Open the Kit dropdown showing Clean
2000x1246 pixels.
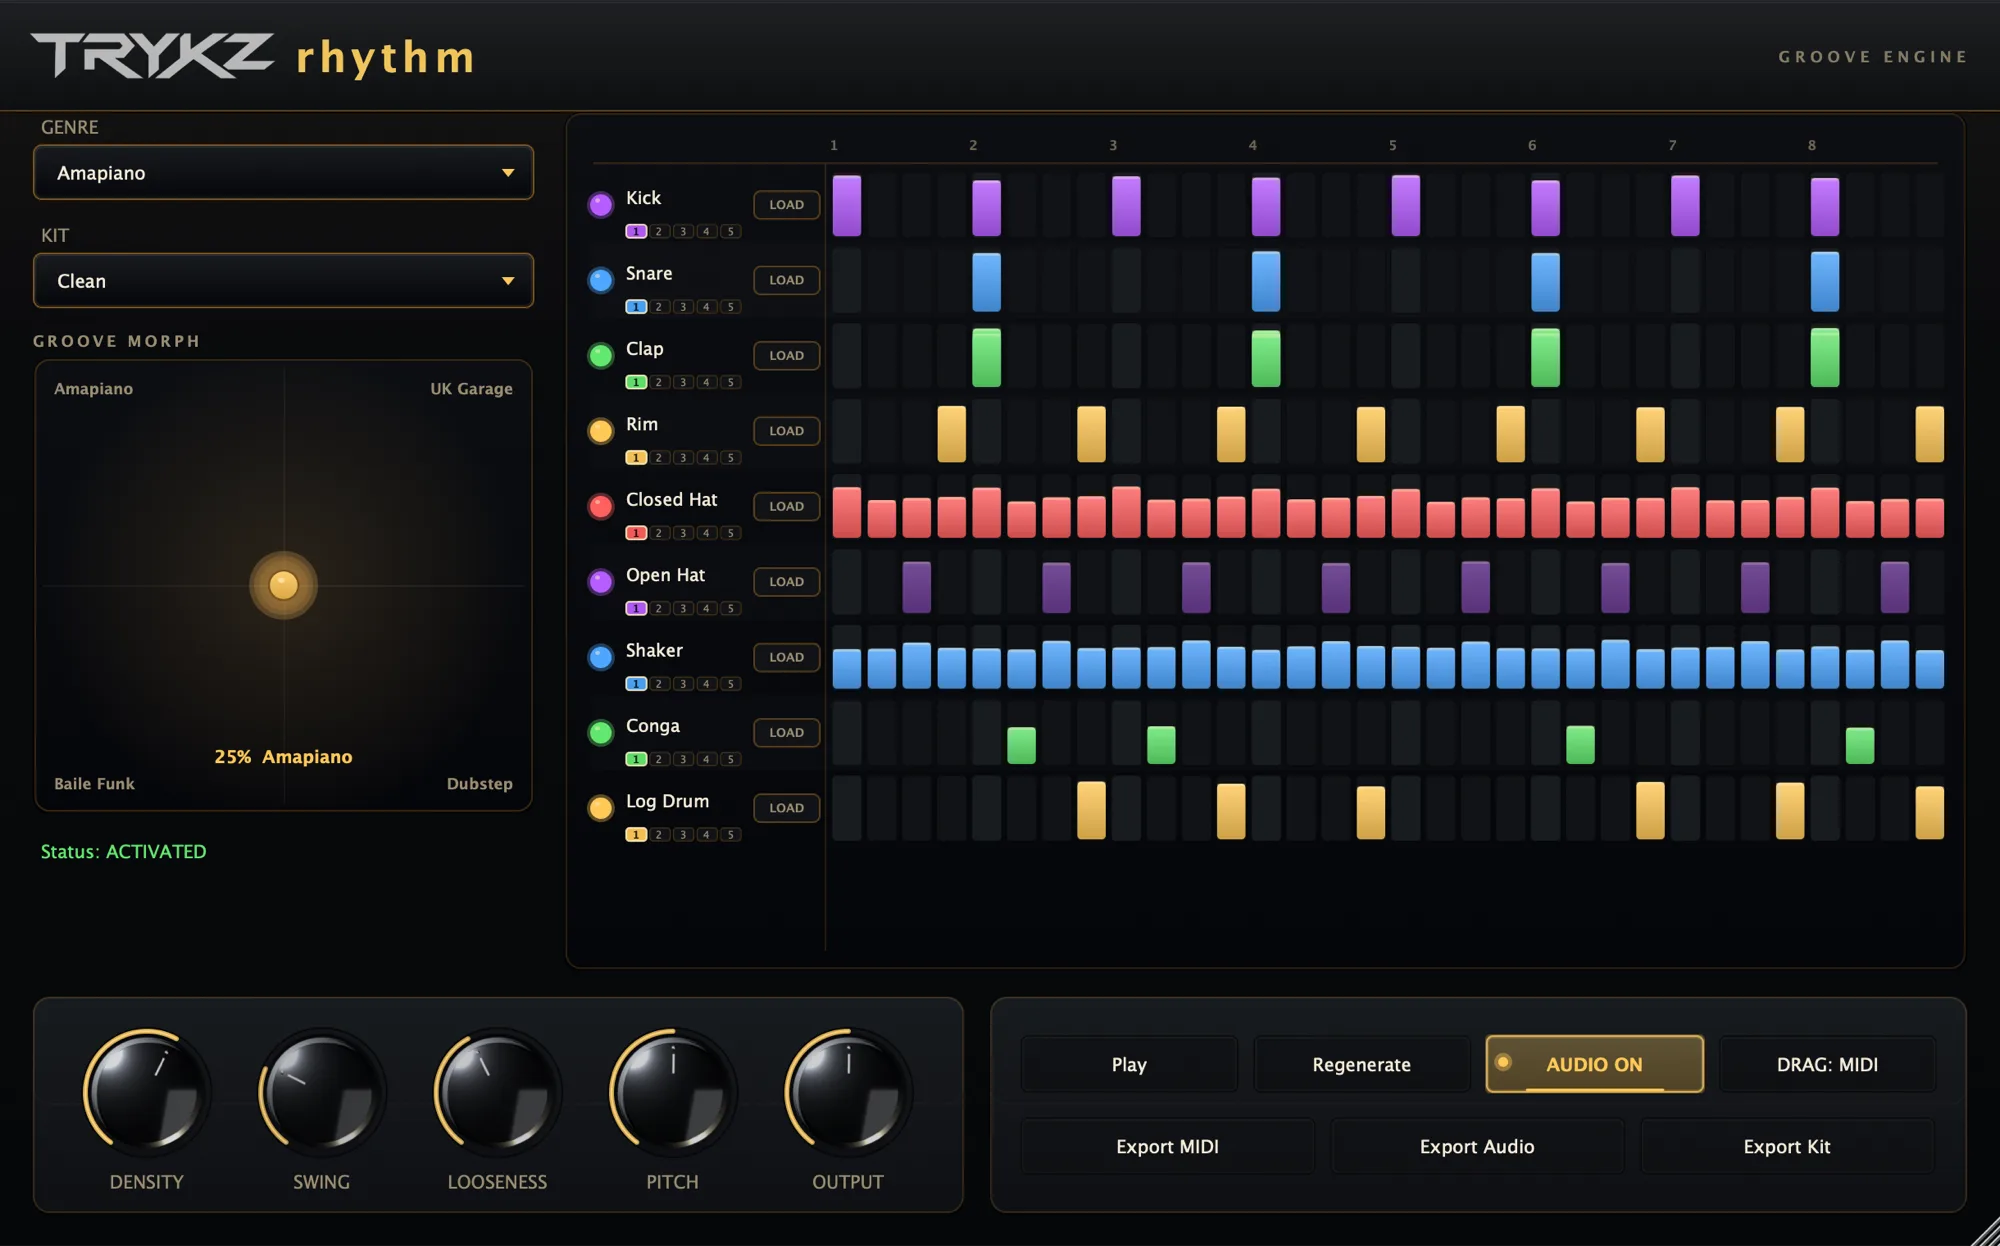tap(283, 281)
